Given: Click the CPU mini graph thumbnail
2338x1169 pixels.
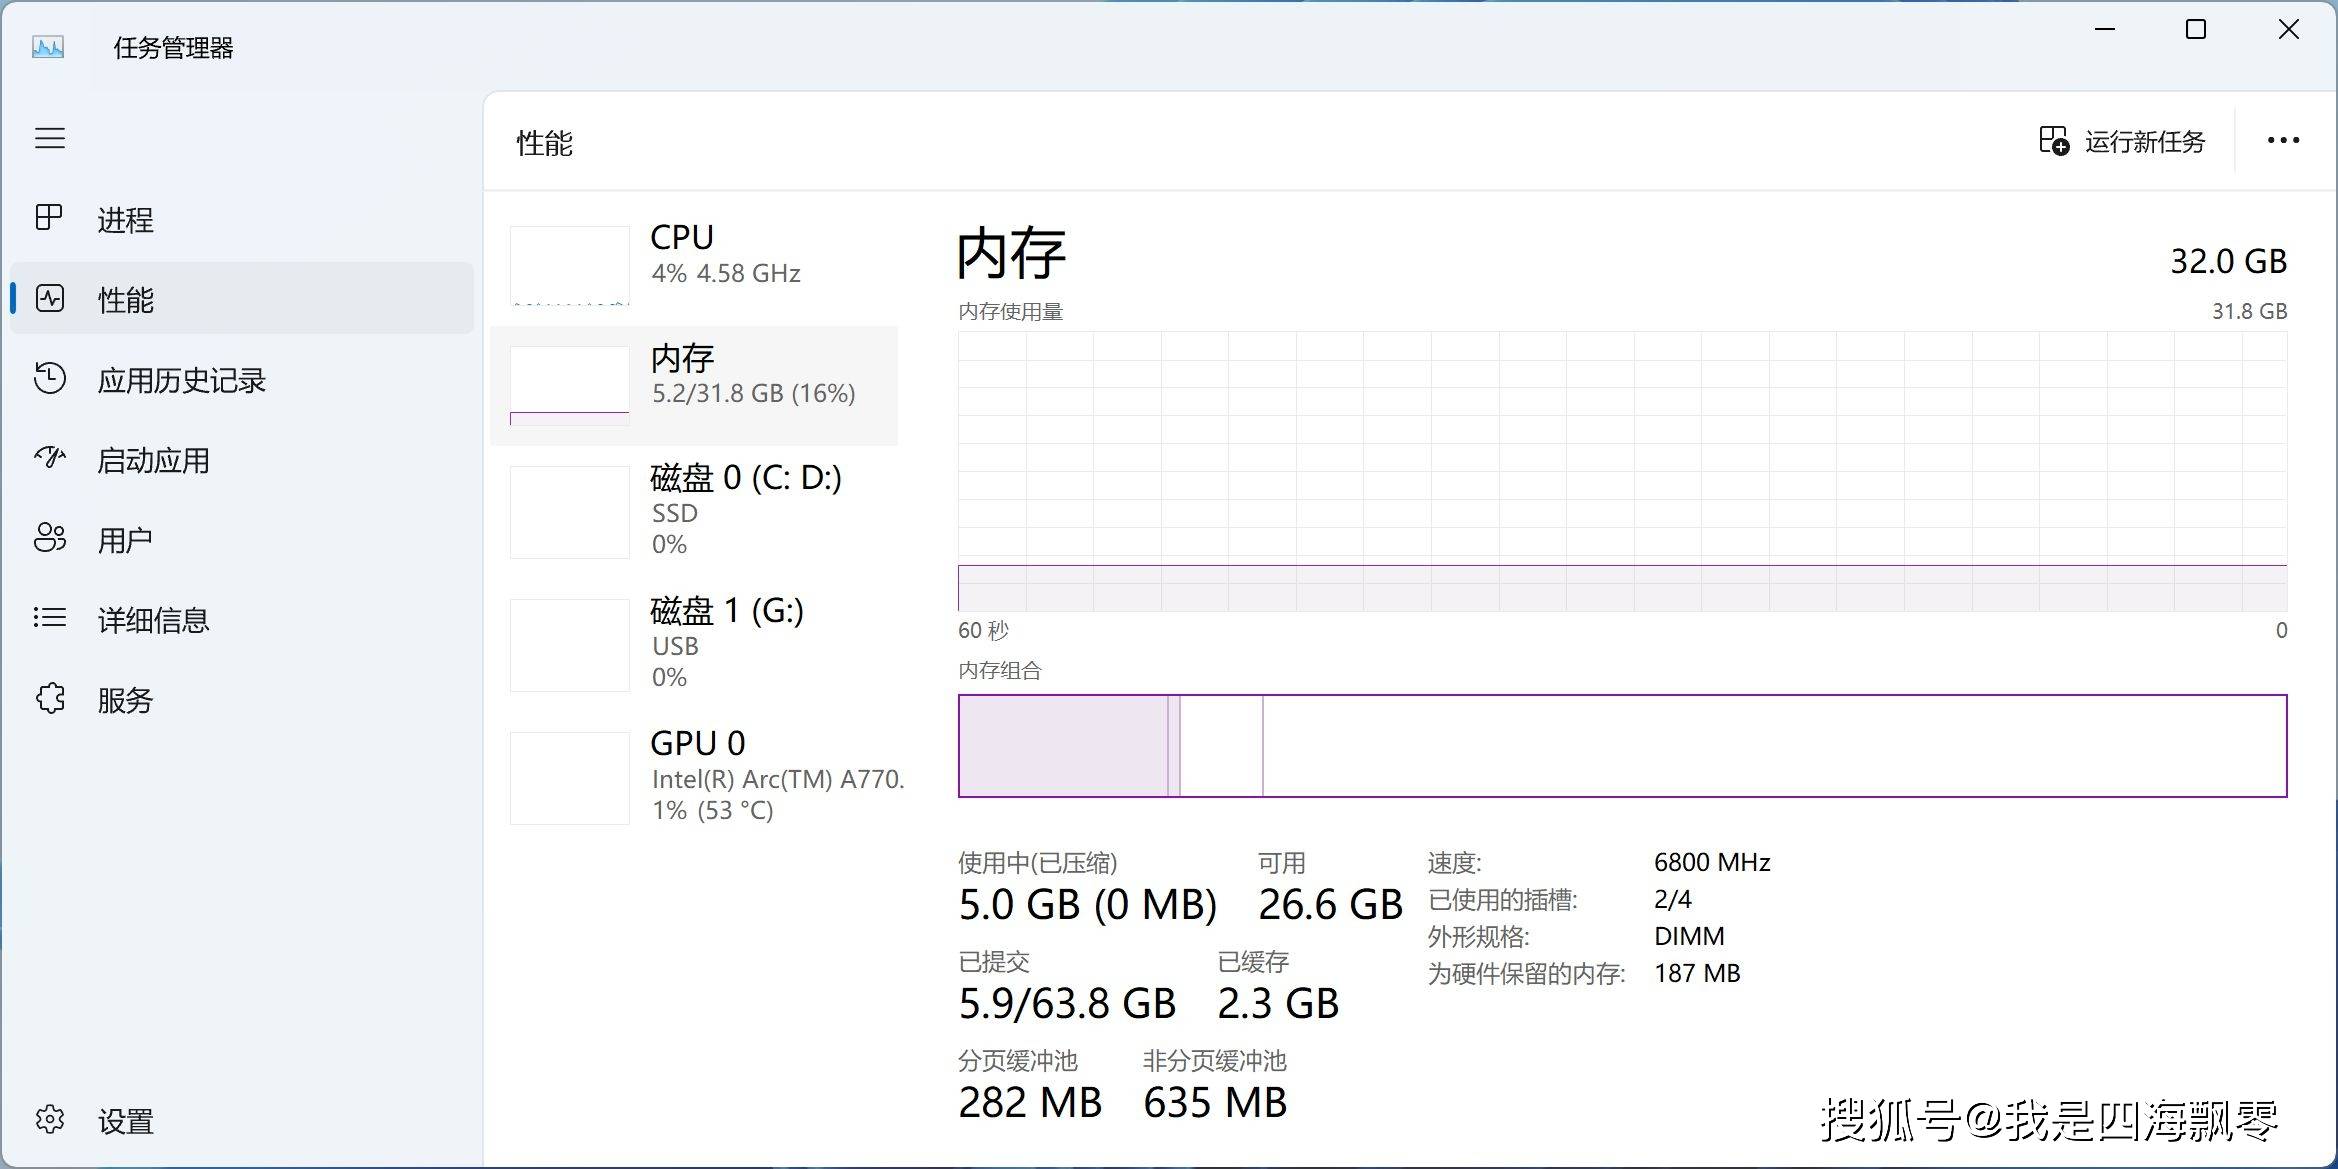Looking at the screenshot, I should coord(570,265).
